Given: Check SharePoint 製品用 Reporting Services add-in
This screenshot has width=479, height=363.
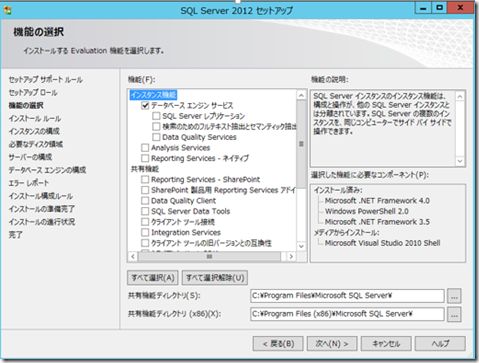Looking at the screenshot, I should pos(145,190).
